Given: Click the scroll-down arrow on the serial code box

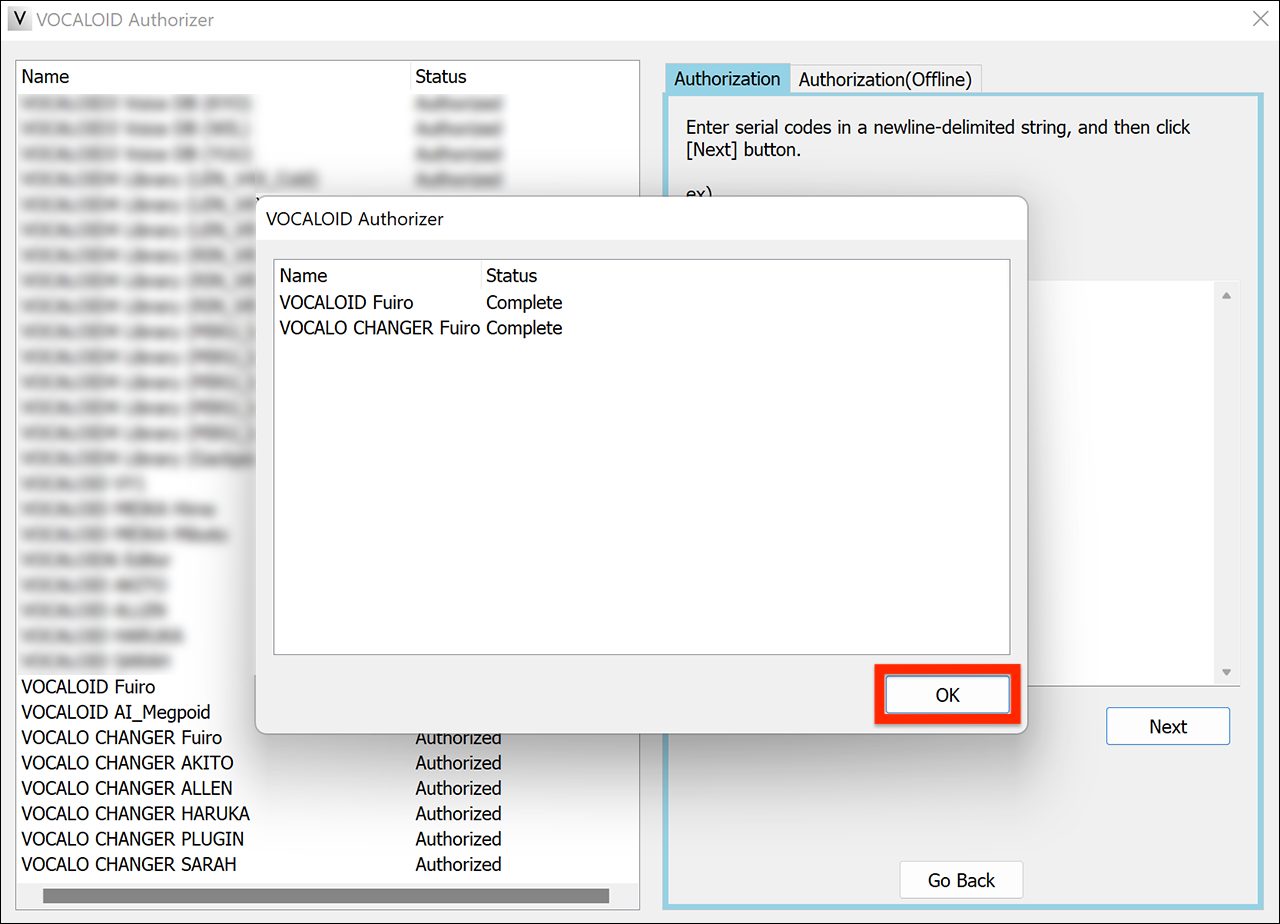Looking at the screenshot, I should click(1224, 671).
